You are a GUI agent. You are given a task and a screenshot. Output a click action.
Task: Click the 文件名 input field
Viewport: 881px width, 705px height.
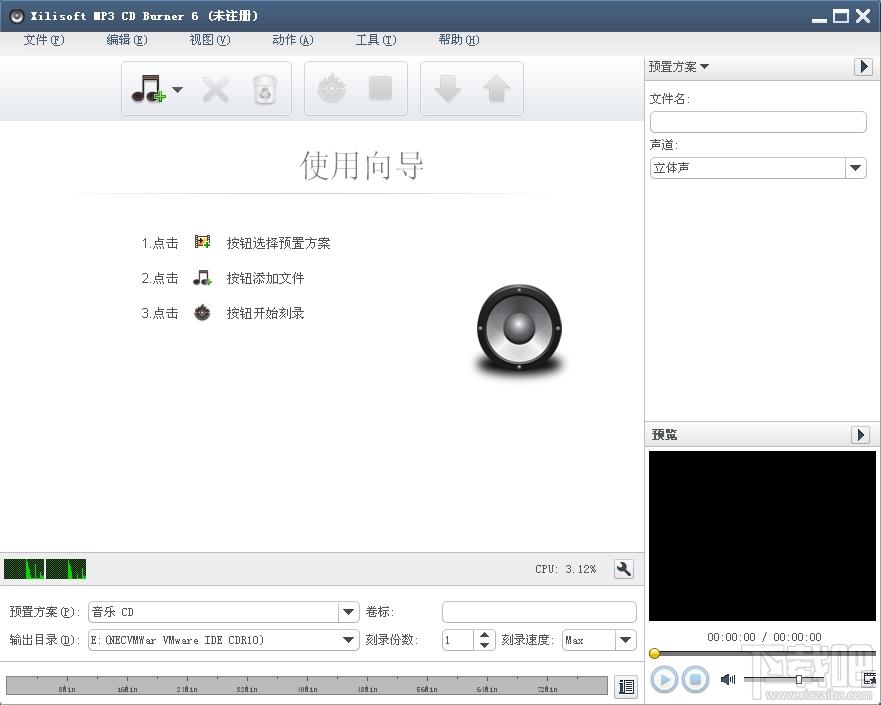[x=758, y=122]
